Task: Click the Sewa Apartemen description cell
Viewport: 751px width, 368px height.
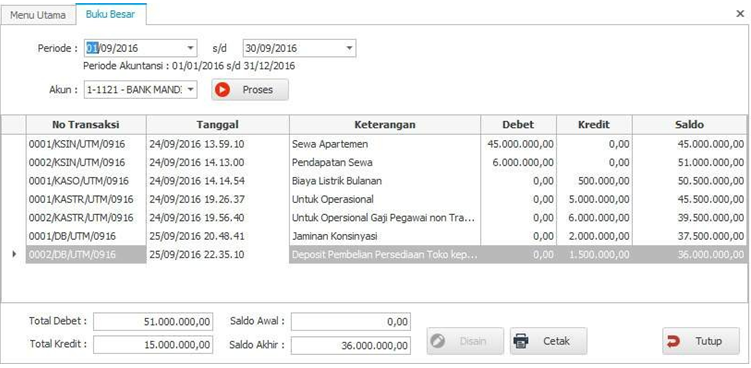Action: pos(385,144)
